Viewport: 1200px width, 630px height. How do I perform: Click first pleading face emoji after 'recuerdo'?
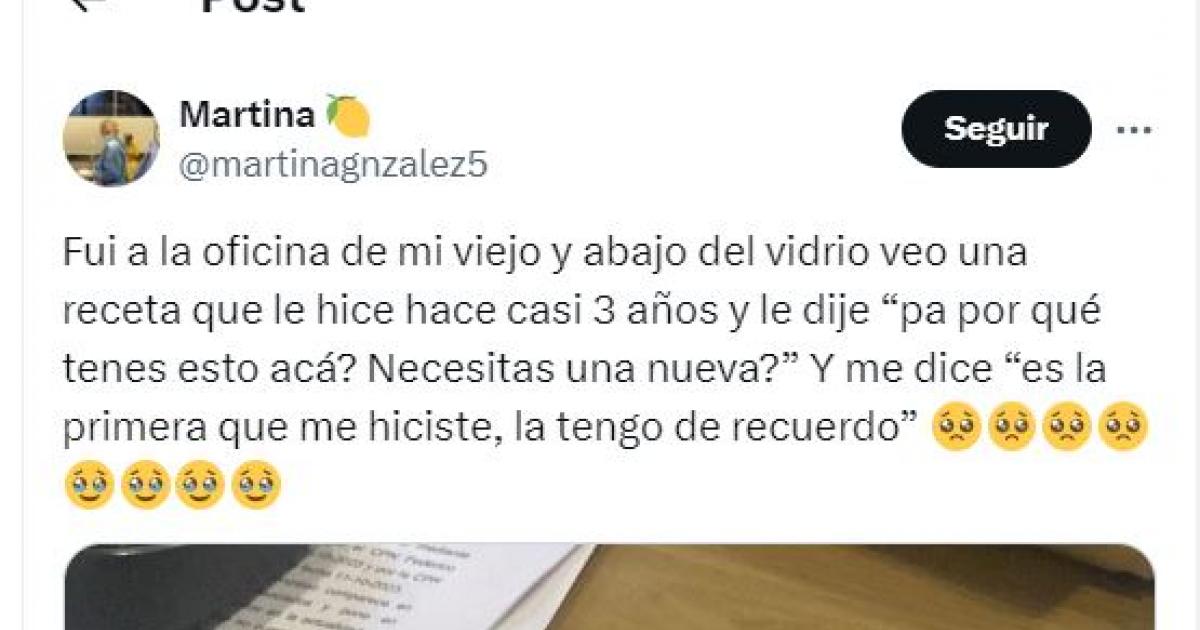point(955,428)
